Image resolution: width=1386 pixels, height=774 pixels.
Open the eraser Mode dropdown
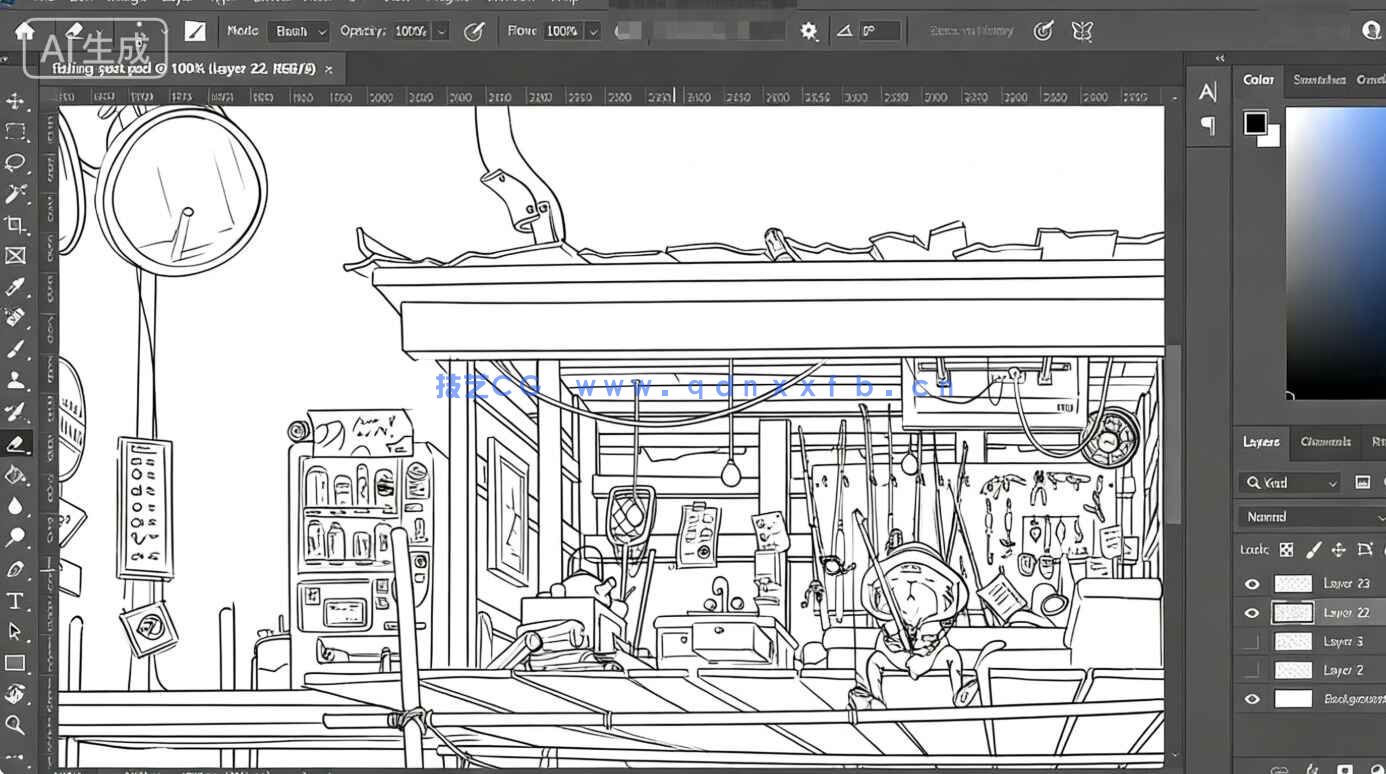(299, 31)
